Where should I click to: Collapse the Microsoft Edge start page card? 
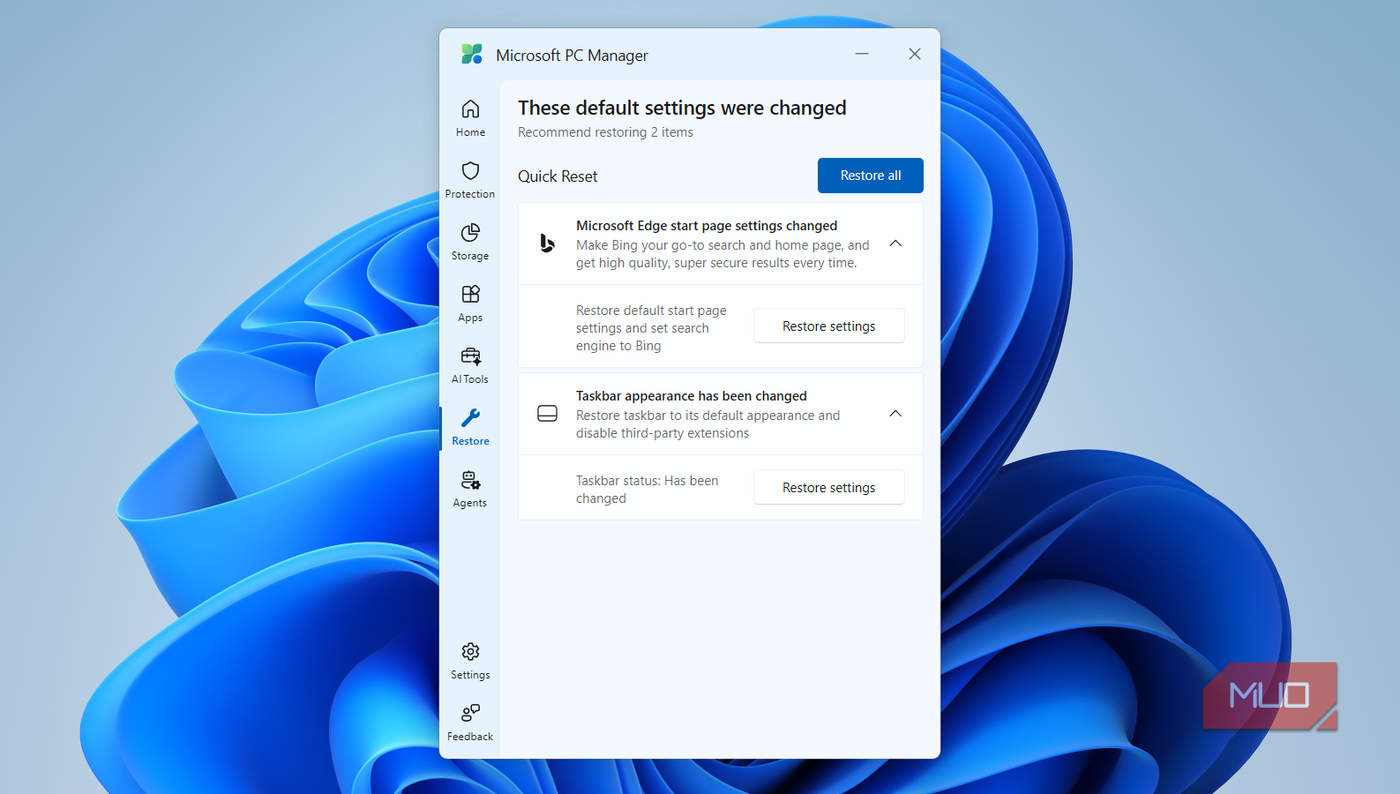click(895, 243)
